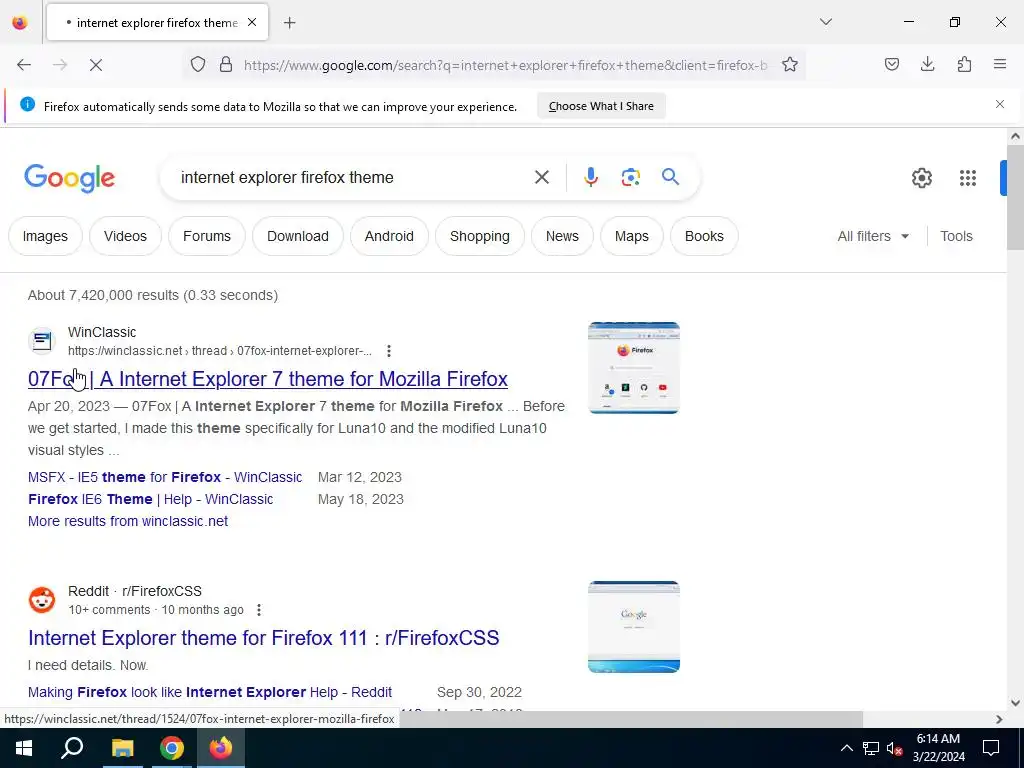This screenshot has height=768, width=1024.
Task: Open Making Firefox look like Internet Explorer link
Action: 210,692
